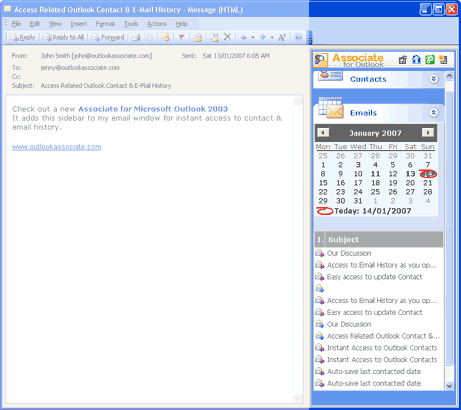Click the message body scrollbar up arrow

coord(298,101)
